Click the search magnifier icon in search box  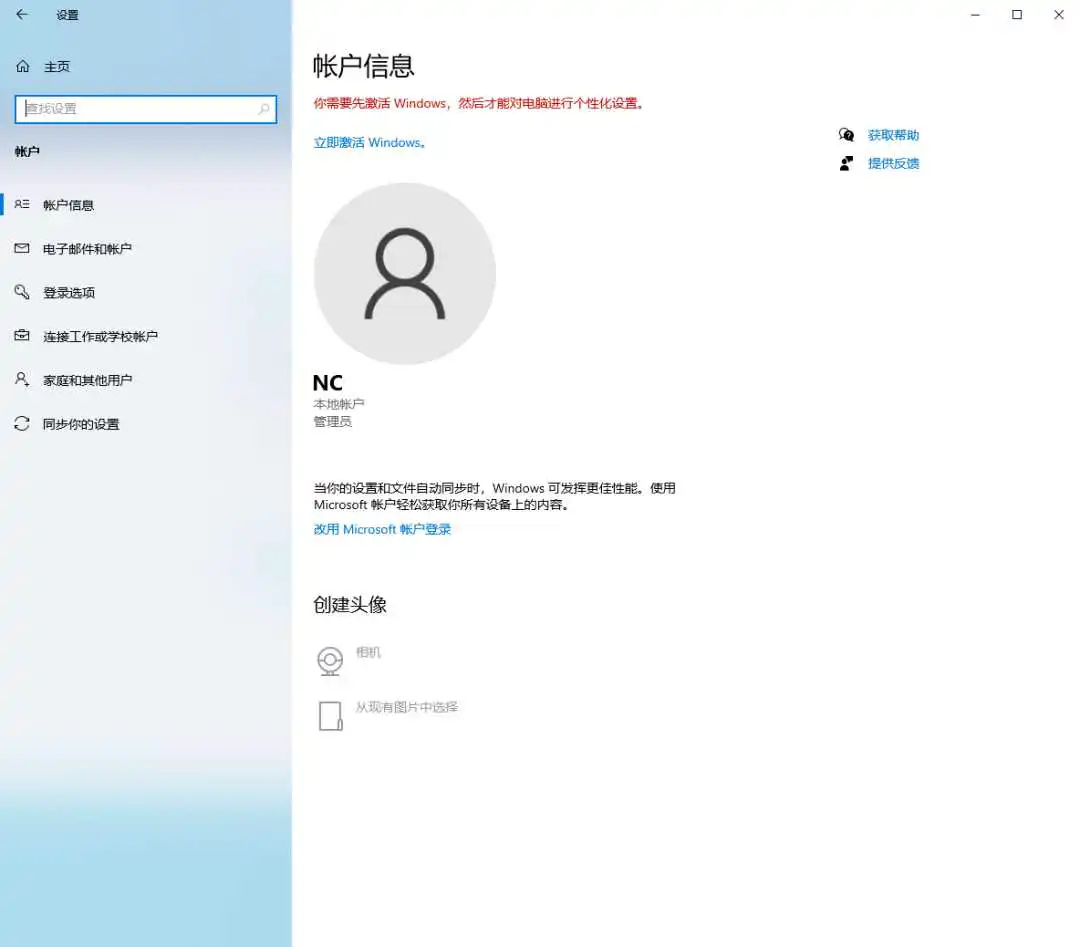[264, 109]
